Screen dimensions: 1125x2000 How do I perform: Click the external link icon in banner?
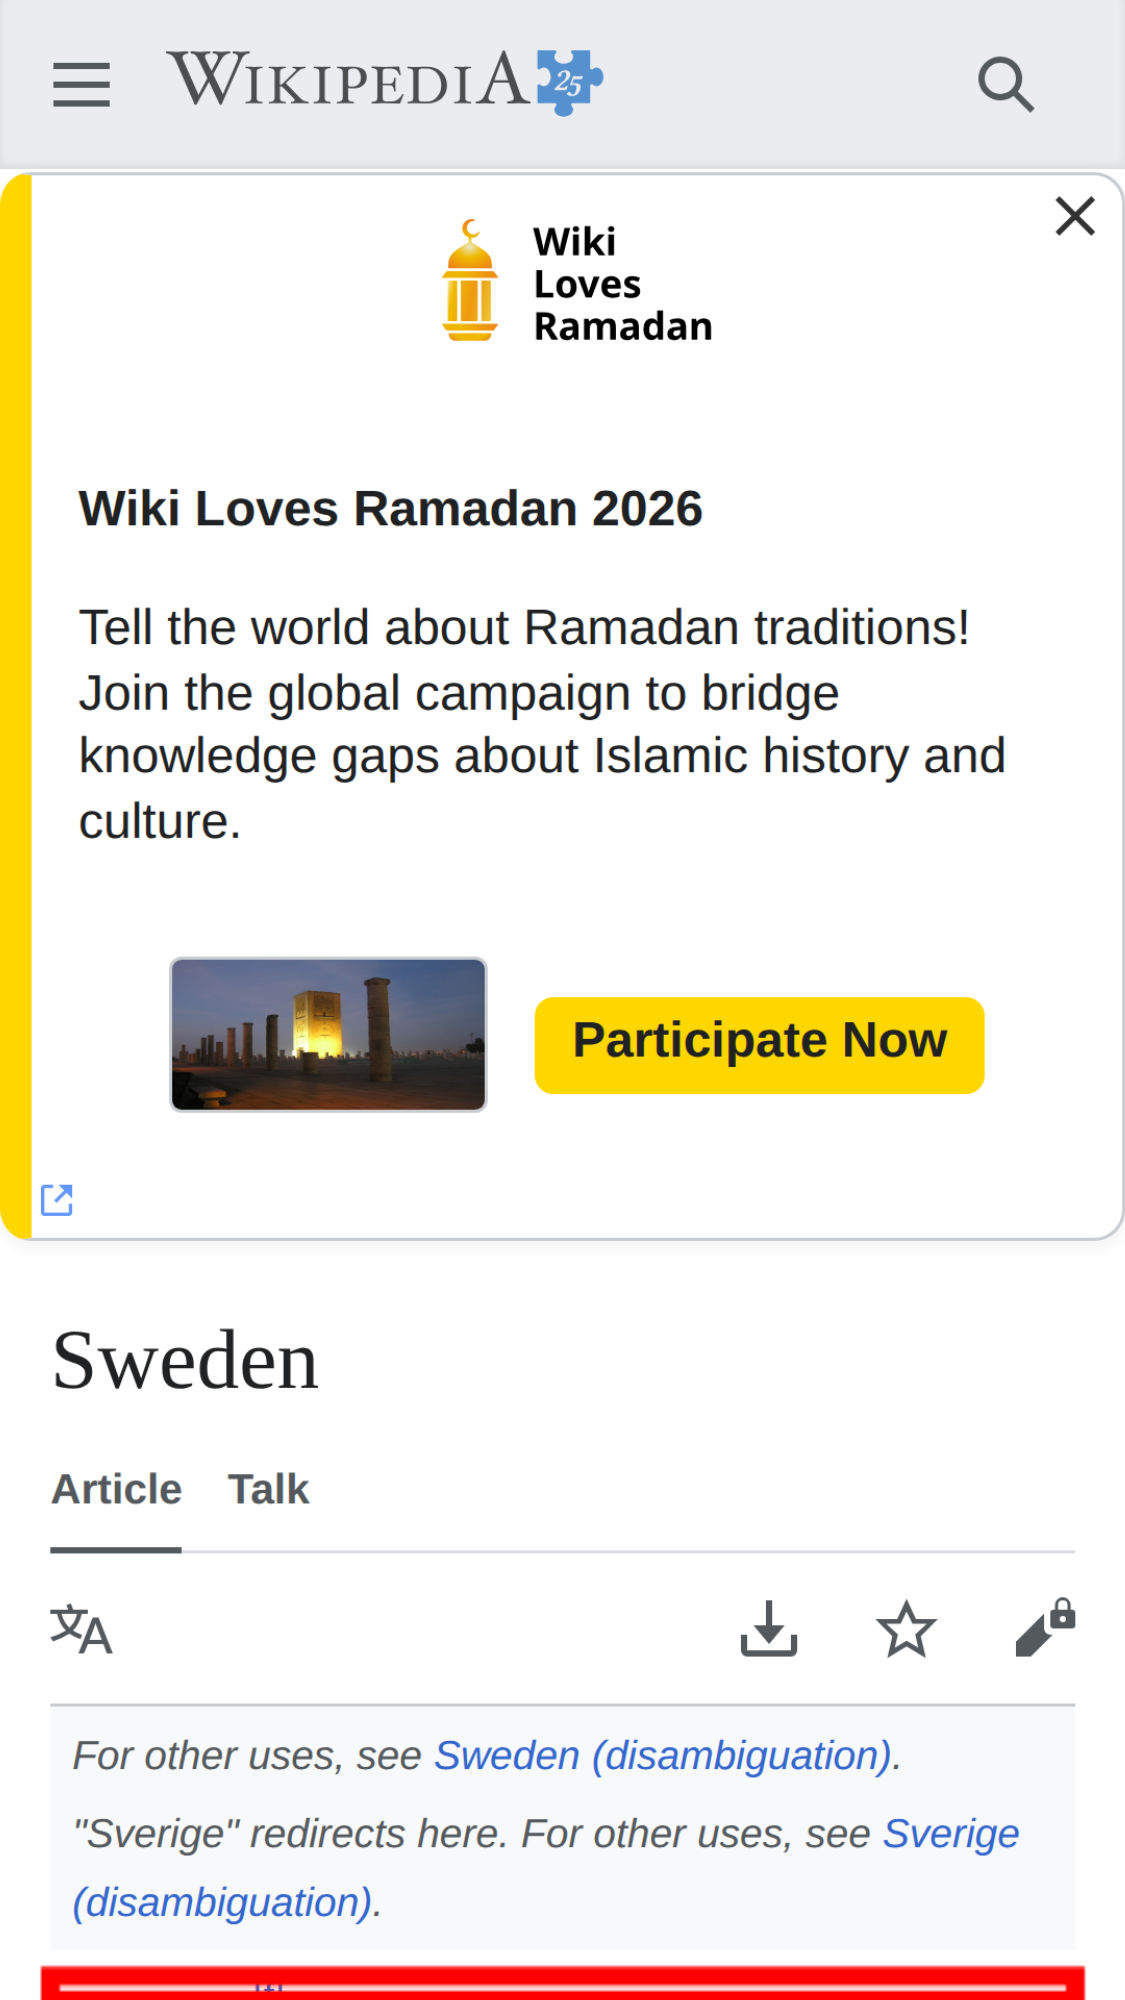point(57,1200)
